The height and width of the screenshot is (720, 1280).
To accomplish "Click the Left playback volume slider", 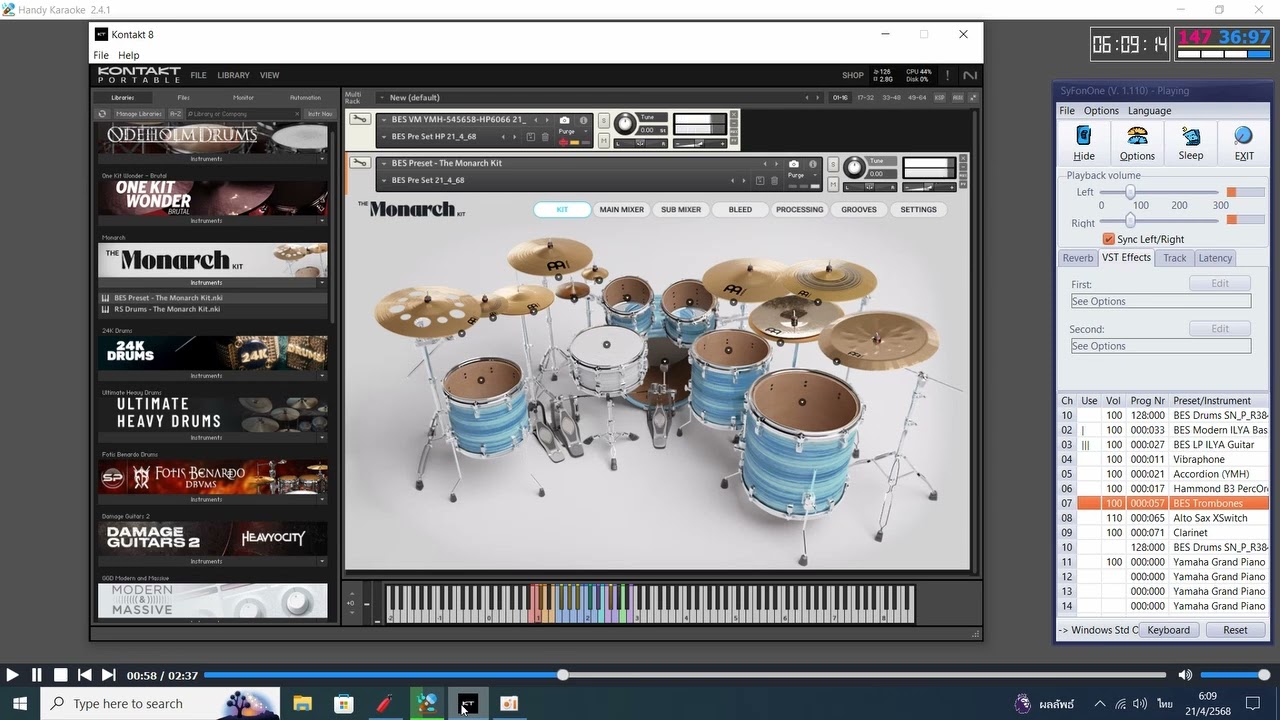I will click(x=1160, y=192).
